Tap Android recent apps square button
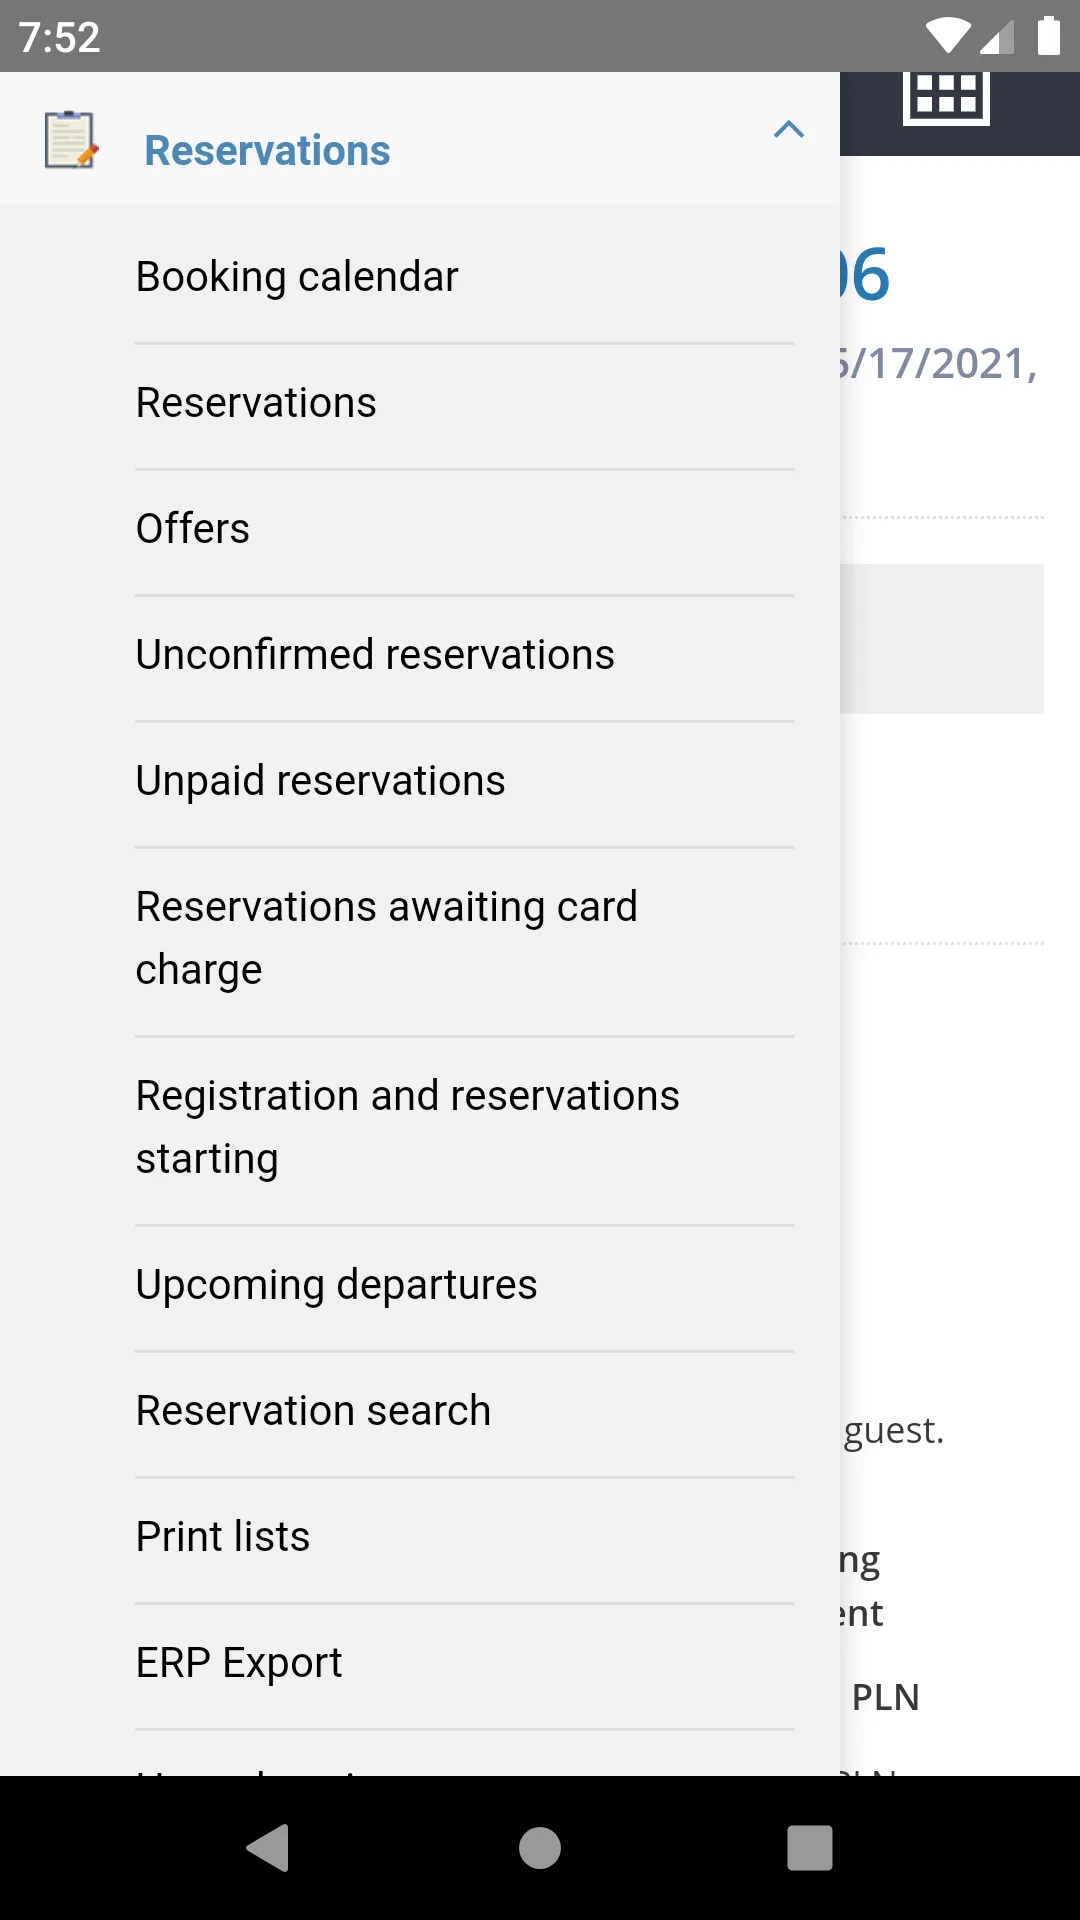The width and height of the screenshot is (1080, 1920). [x=810, y=1847]
